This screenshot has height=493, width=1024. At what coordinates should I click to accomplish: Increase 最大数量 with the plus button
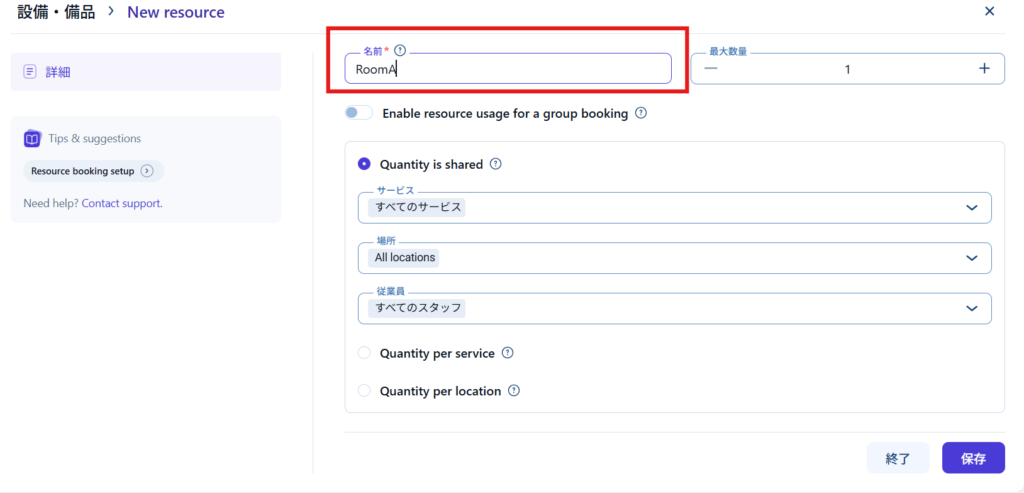984,68
